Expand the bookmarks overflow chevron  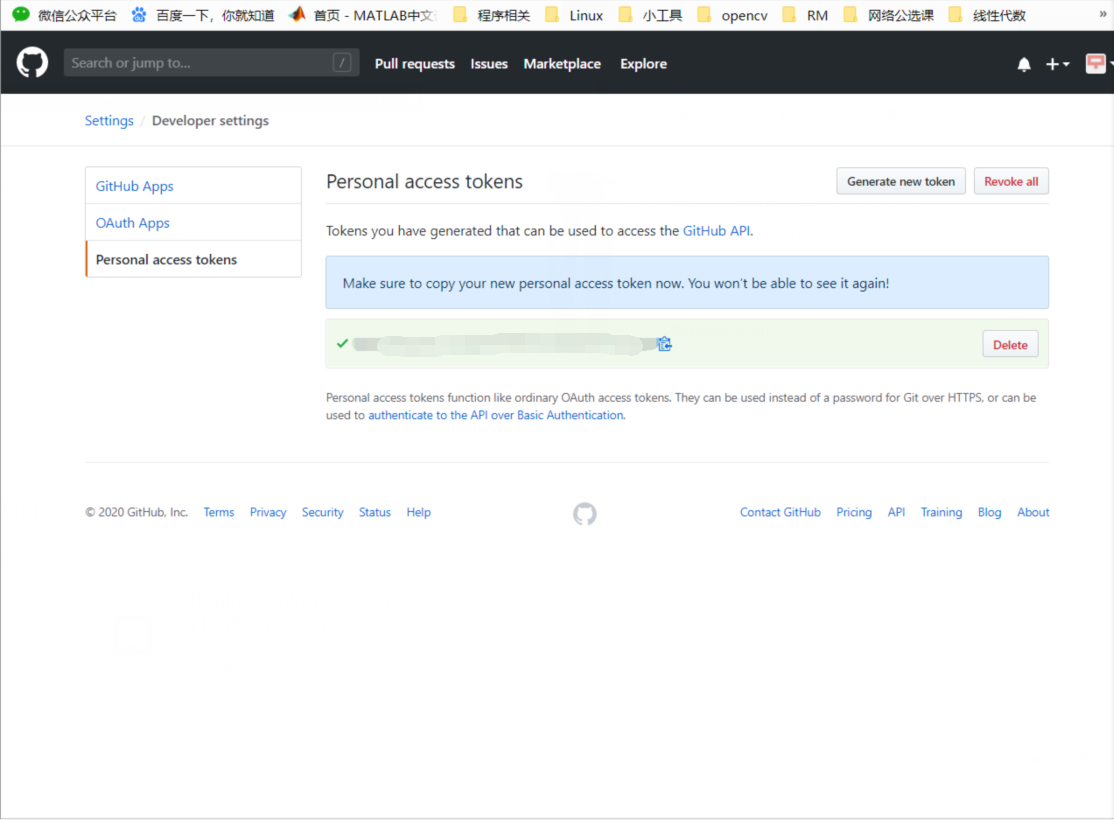point(1103,14)
